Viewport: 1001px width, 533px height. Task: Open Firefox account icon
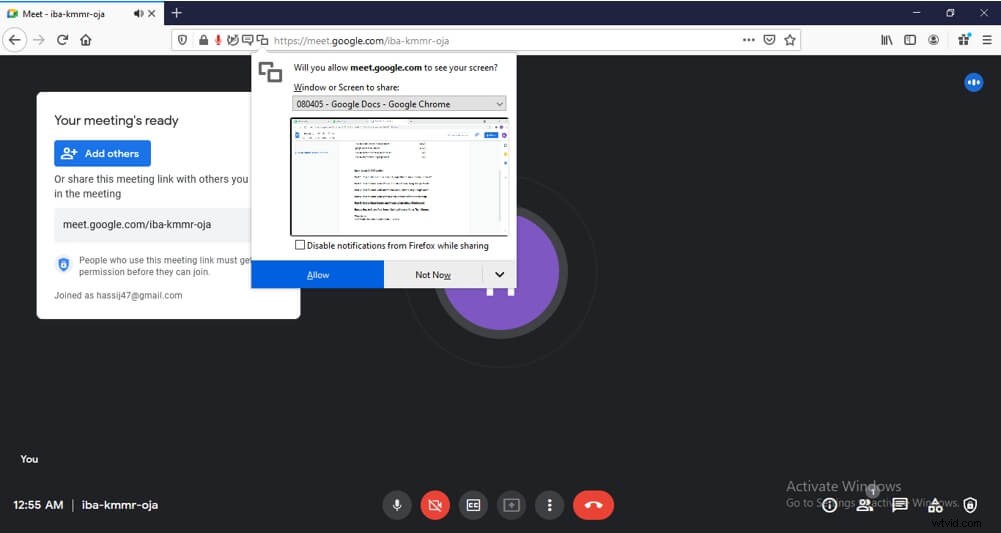(933, 40)
